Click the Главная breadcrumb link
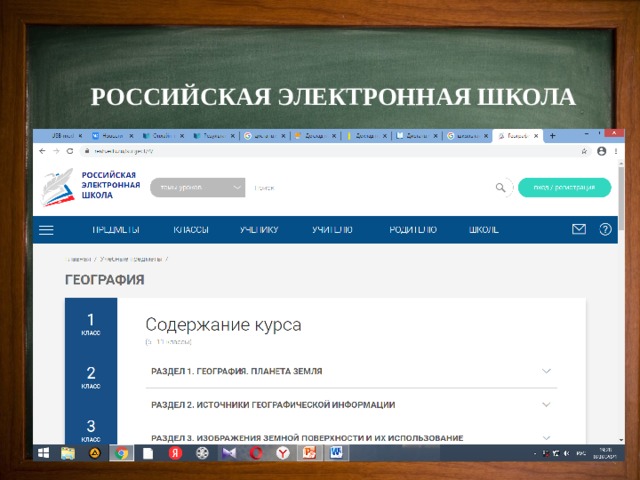The height and width of the screenshot is (480, 640). (78, 259)
